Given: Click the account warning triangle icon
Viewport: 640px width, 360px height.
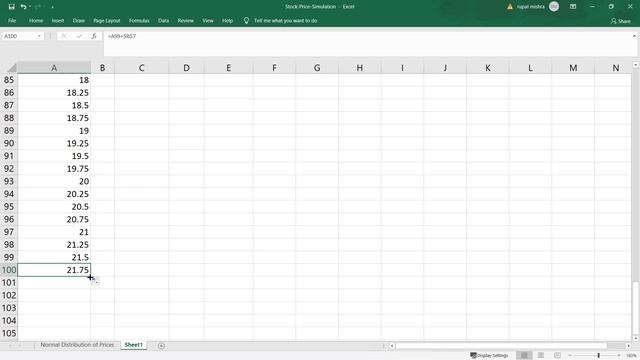Looking at the screenshot, I should tap(510, 7).
